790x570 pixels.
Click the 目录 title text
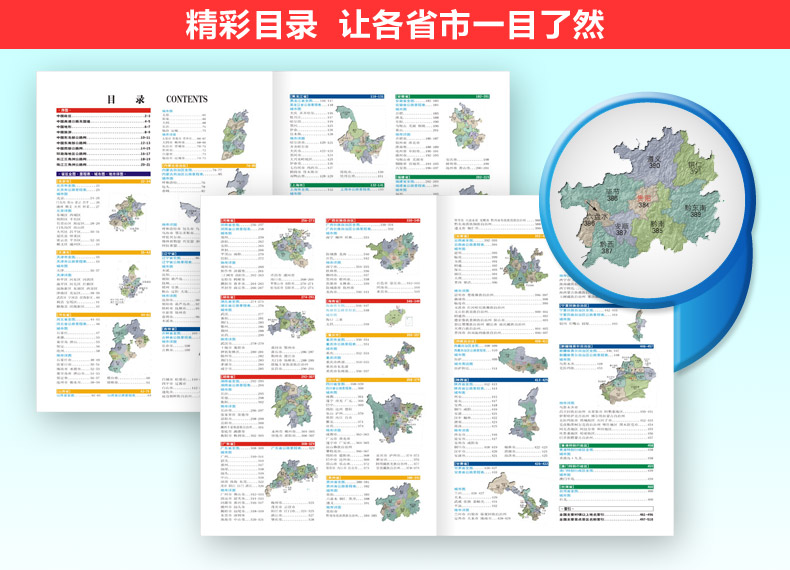[x=126, y=100]
